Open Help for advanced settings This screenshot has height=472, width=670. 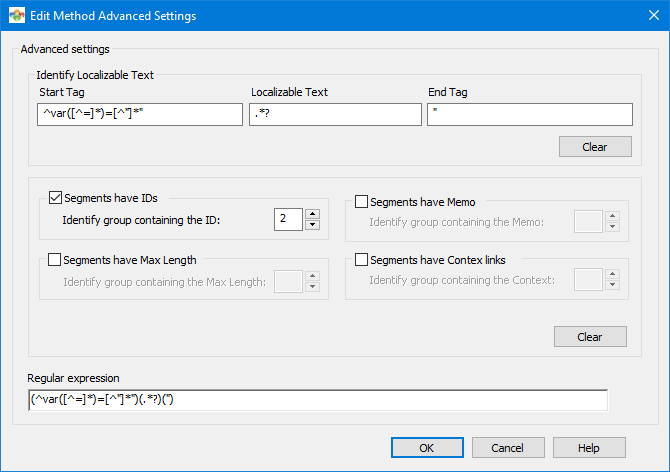[589, 448]
